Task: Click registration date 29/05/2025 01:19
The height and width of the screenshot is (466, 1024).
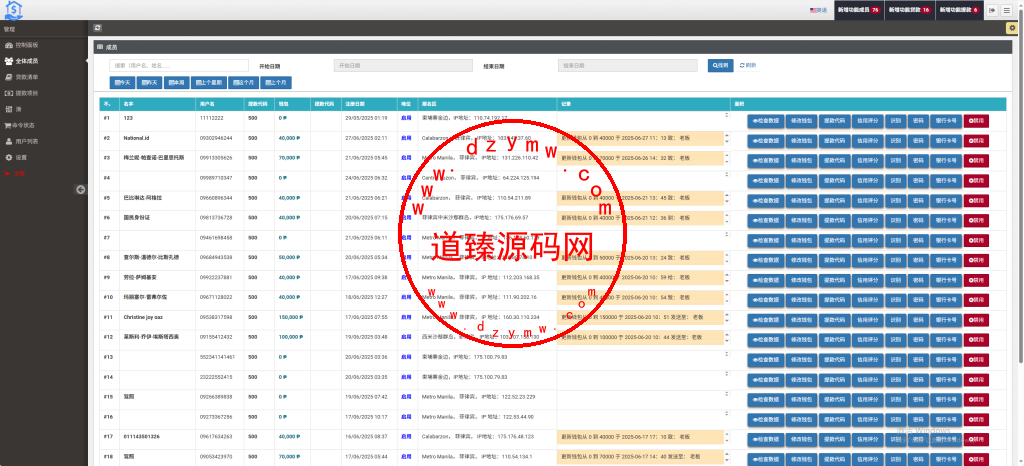Action: (x=366, y=118)
